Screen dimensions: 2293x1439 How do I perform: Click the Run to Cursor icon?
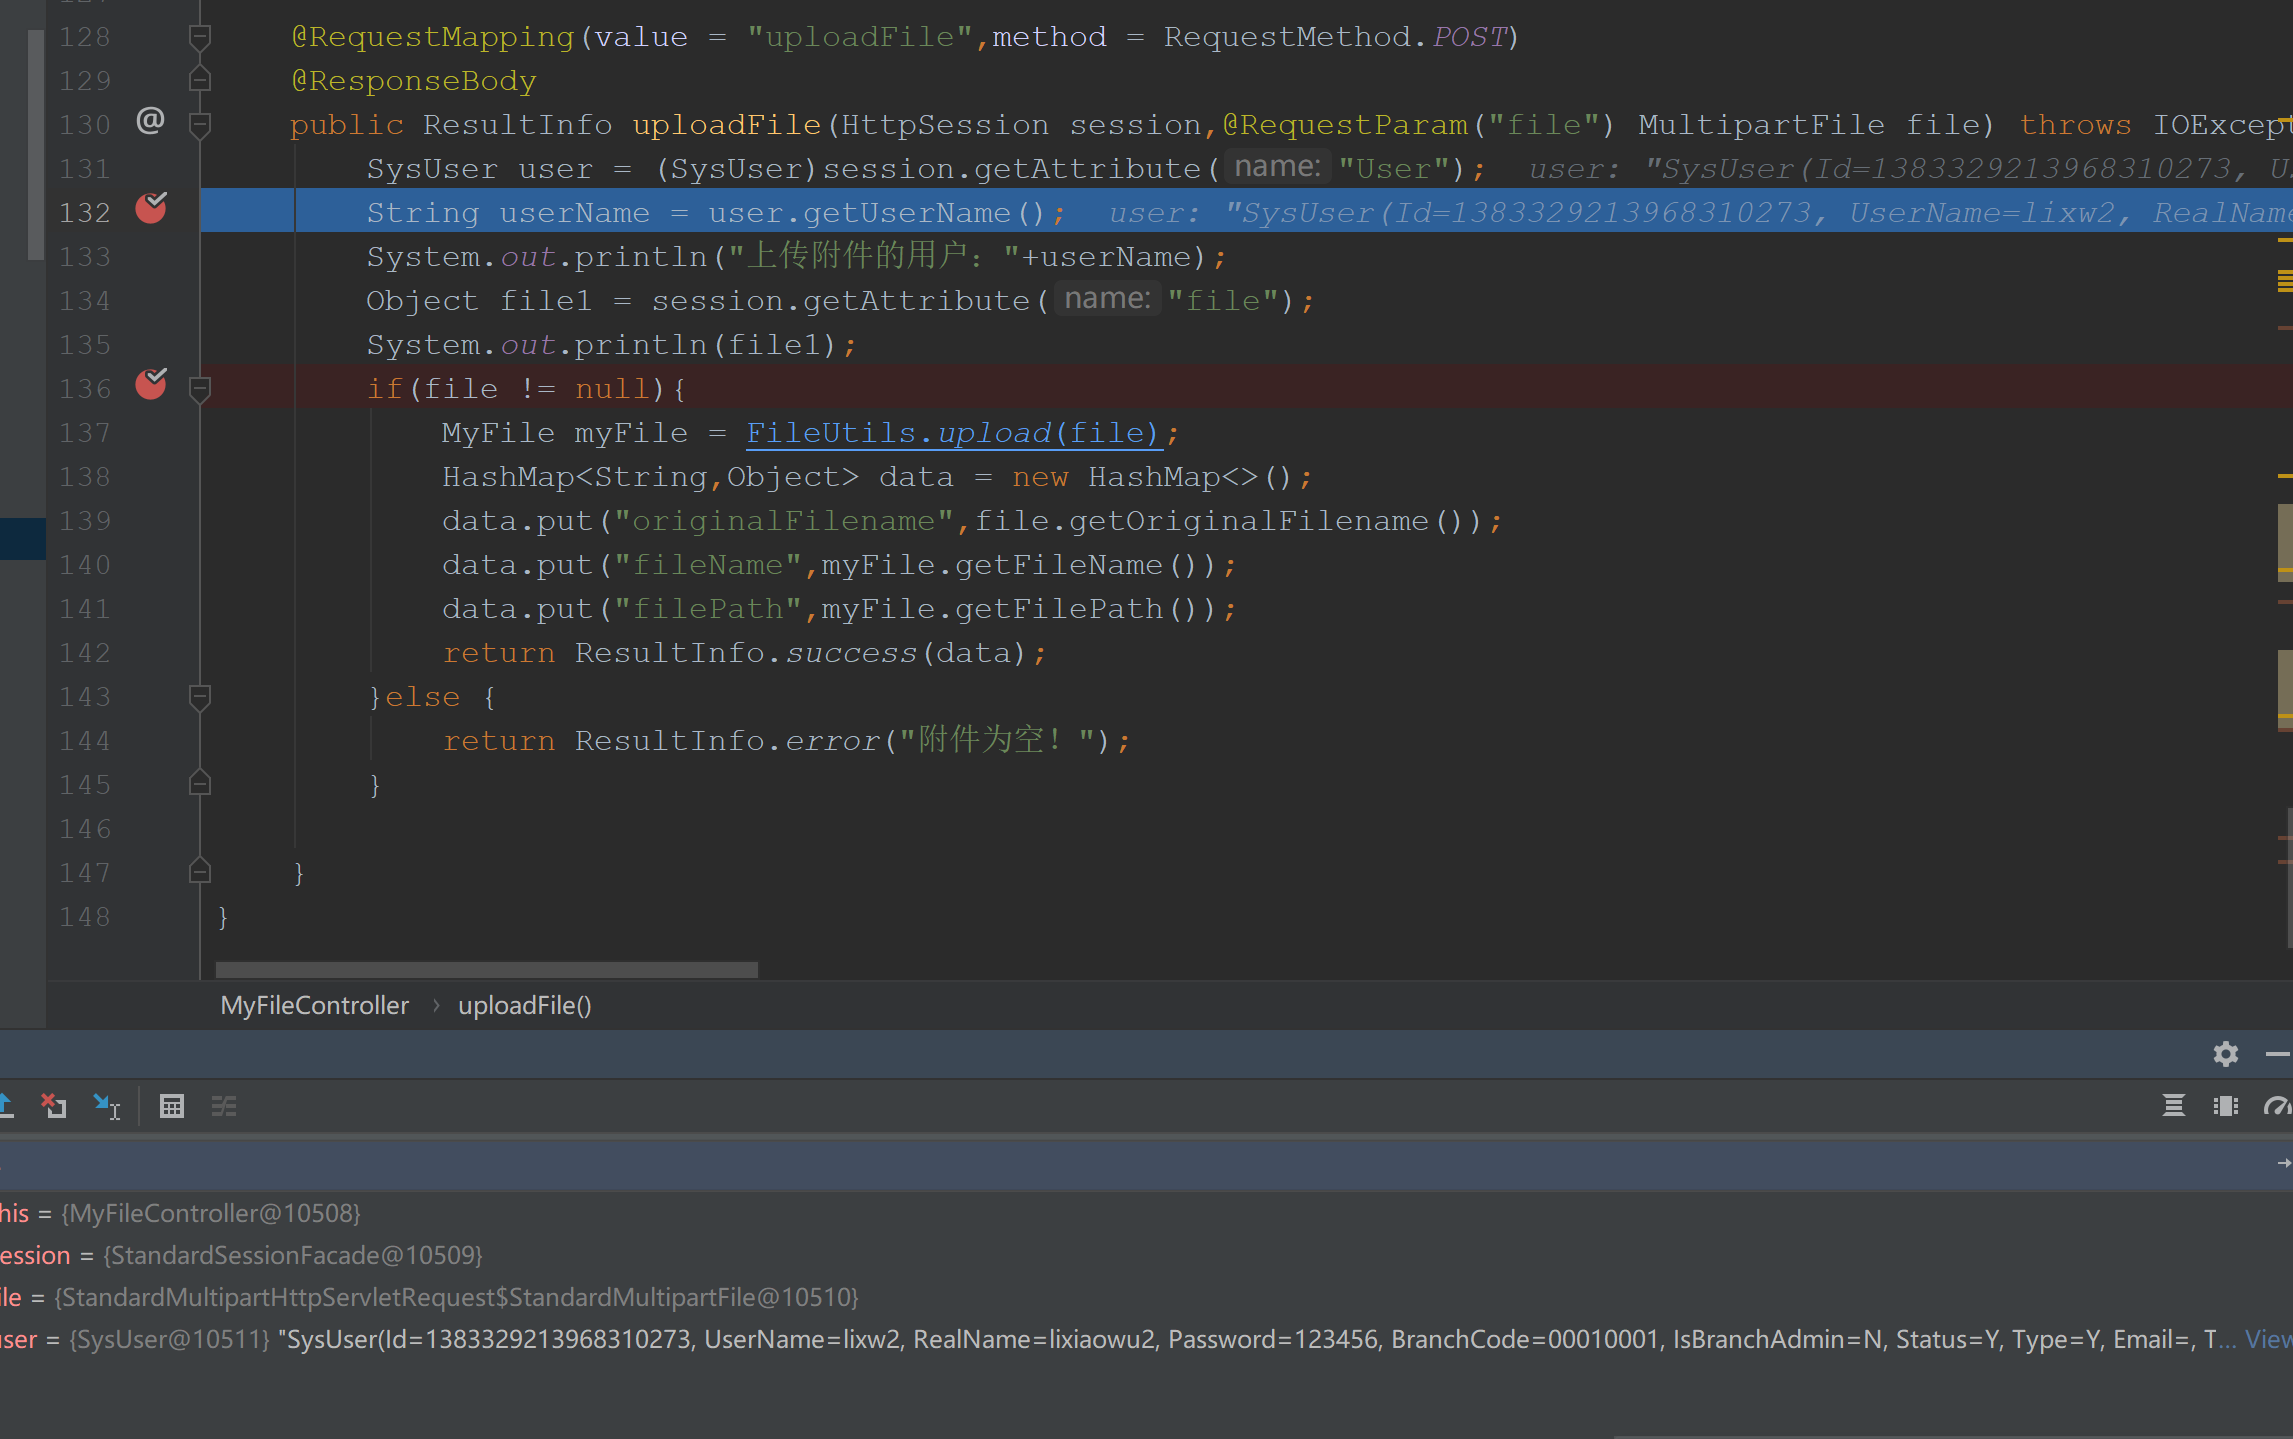pyautogui.click(x=106, y=1106)
